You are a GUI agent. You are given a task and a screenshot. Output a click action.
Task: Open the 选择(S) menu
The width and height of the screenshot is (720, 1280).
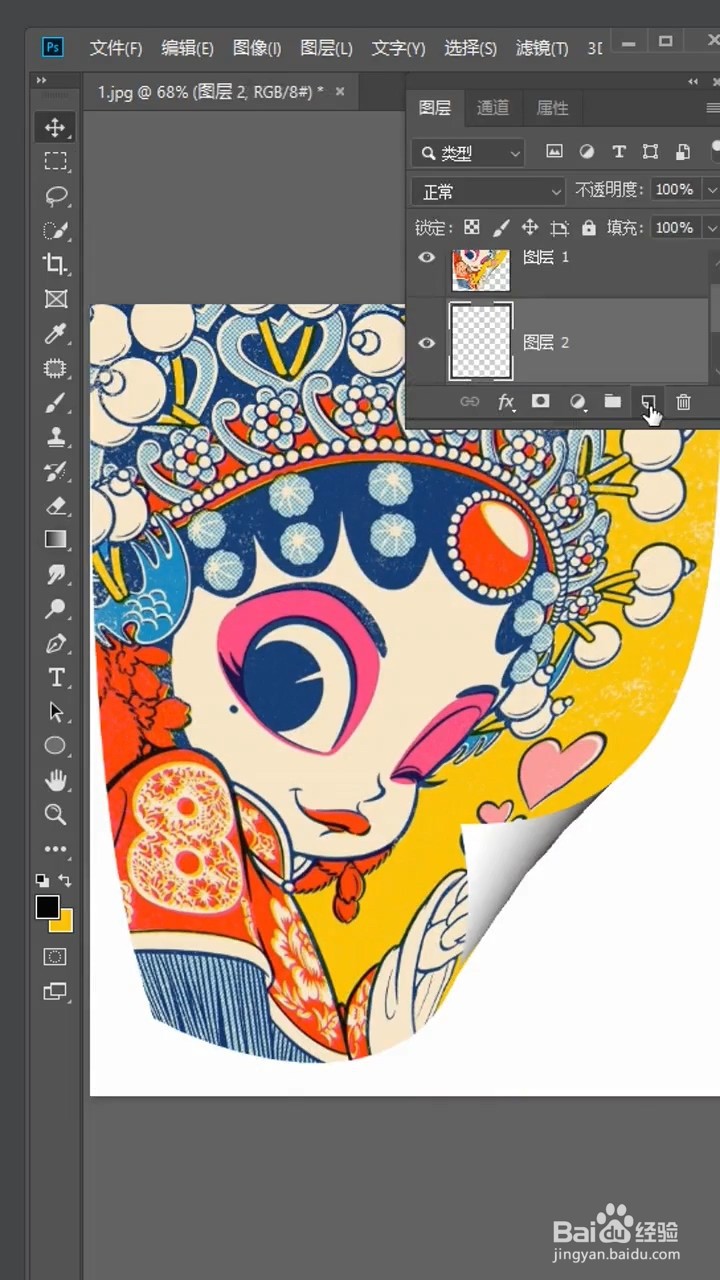coord(470,48)
